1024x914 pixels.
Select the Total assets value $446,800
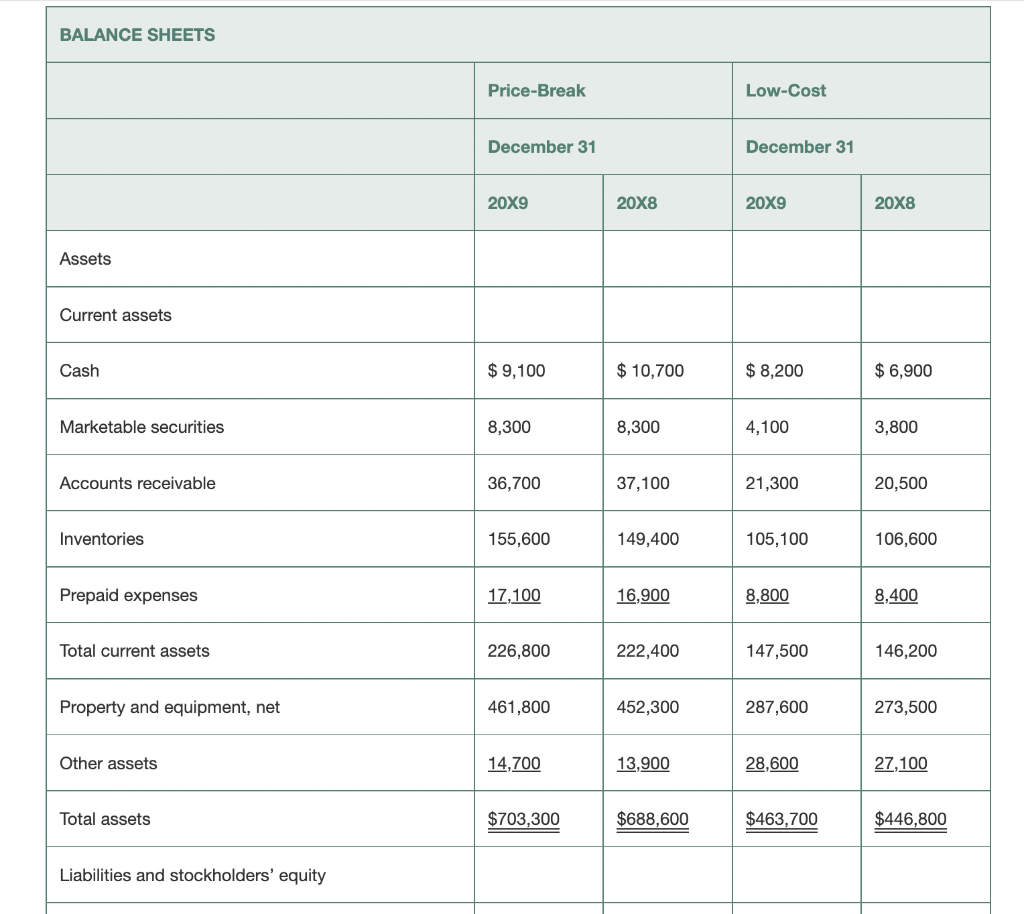pos(910,818)
